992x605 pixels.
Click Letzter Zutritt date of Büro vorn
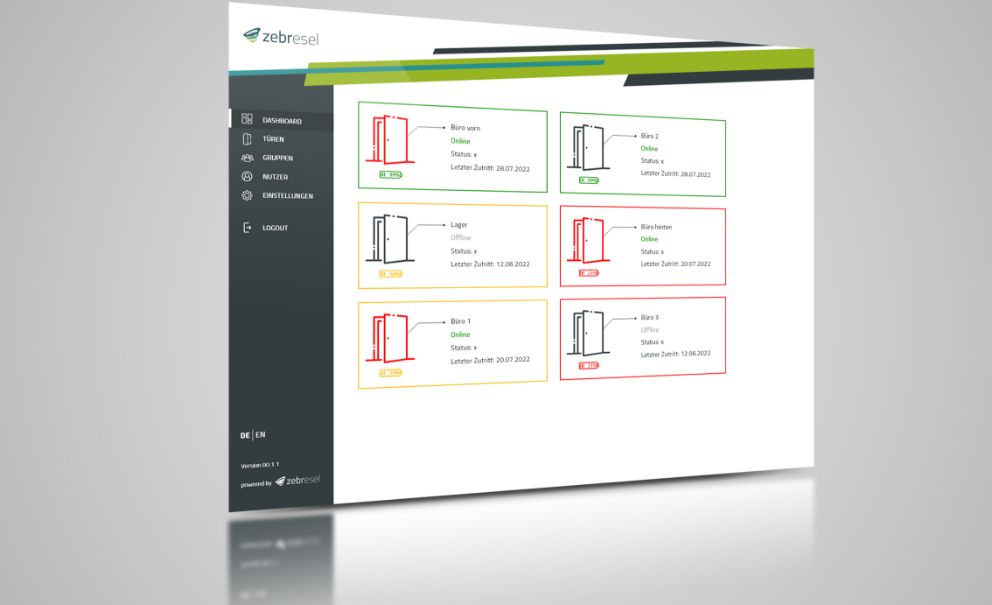[490, 168]
